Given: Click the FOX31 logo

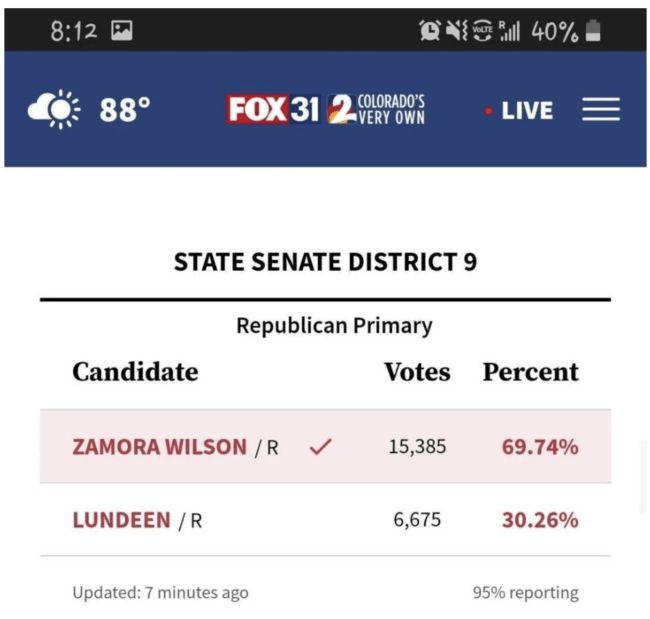Looking at the screenshot, I should (272, 109).
